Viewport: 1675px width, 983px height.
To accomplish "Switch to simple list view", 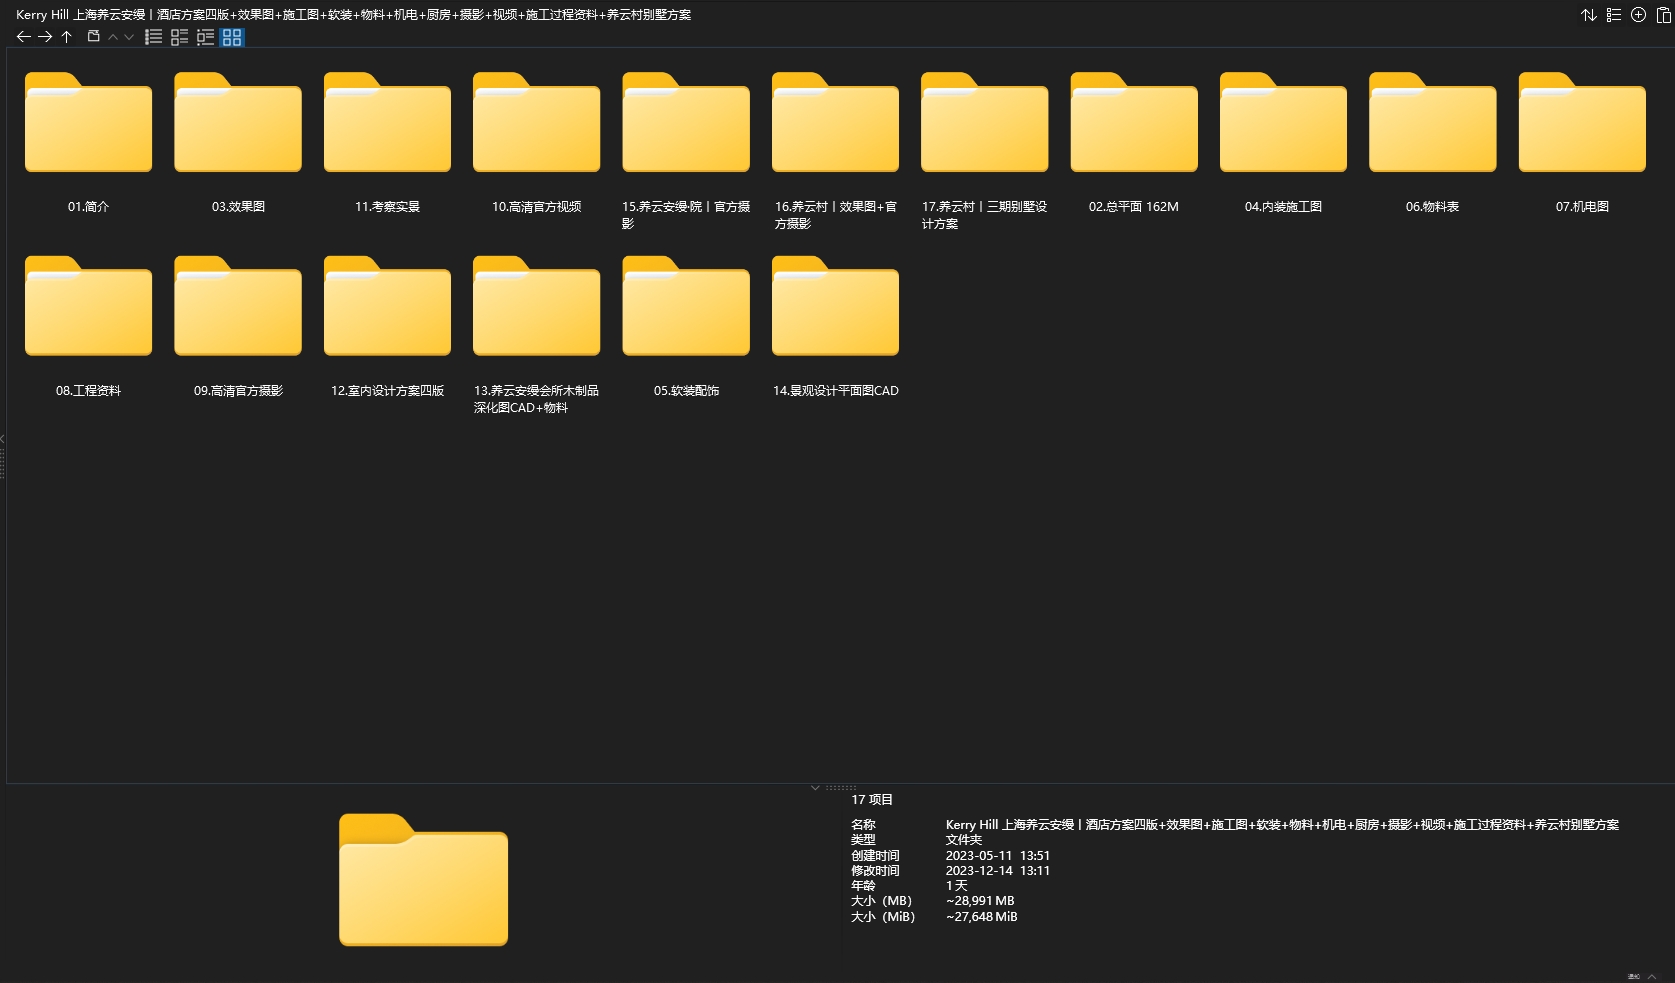I will click(x=153, y=37).
